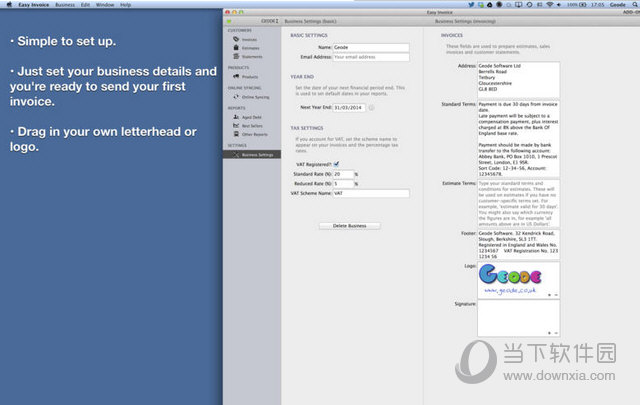Click the Geode logo image well
Screen dimensions: 640x405
(518, 280)
